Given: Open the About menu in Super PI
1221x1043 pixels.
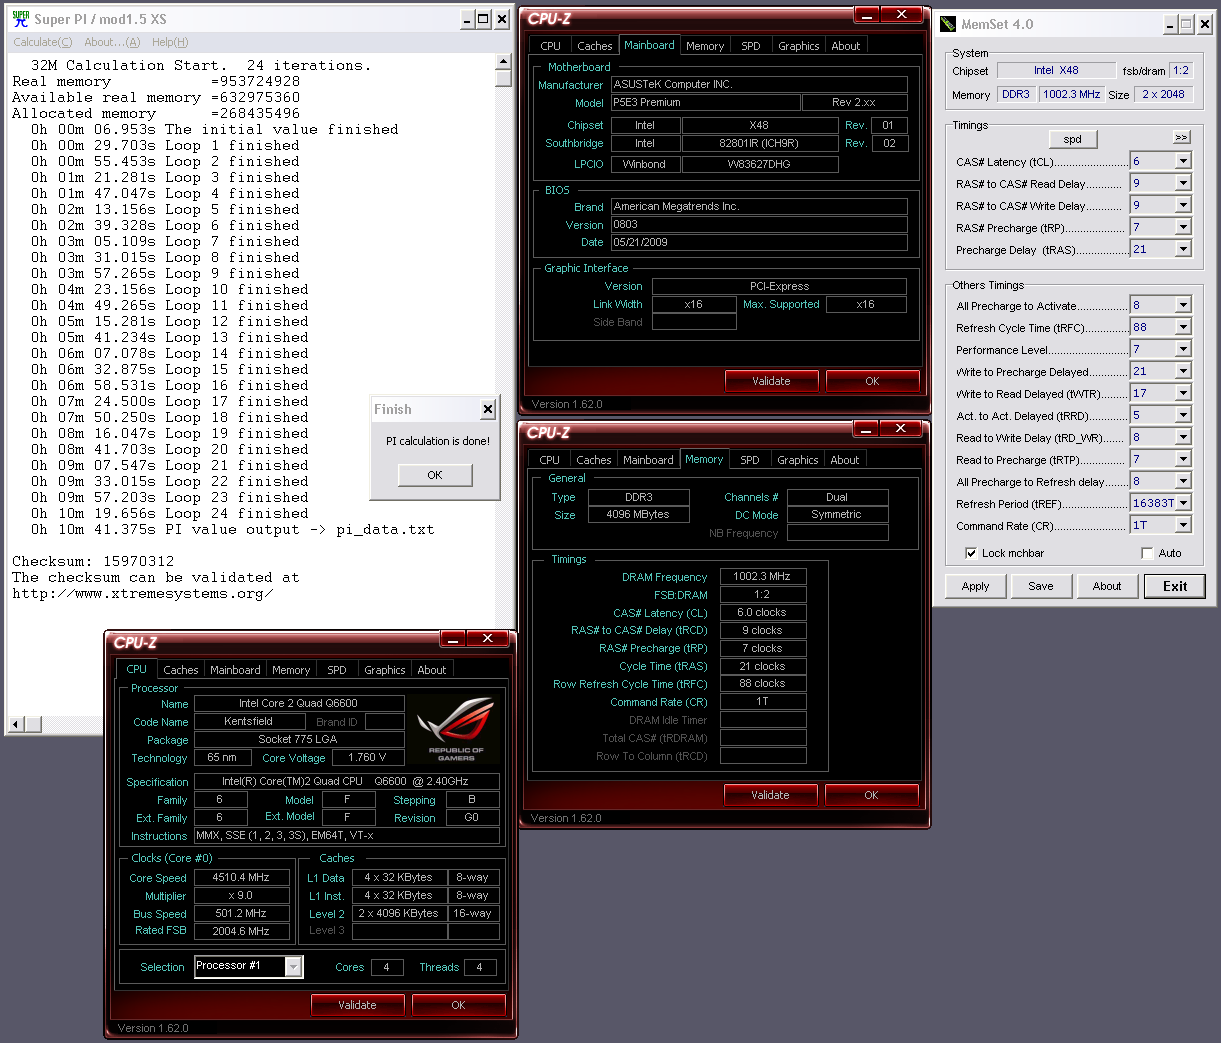Looking at the screenshot, I should pyautogui.click(x=112, y=42).
